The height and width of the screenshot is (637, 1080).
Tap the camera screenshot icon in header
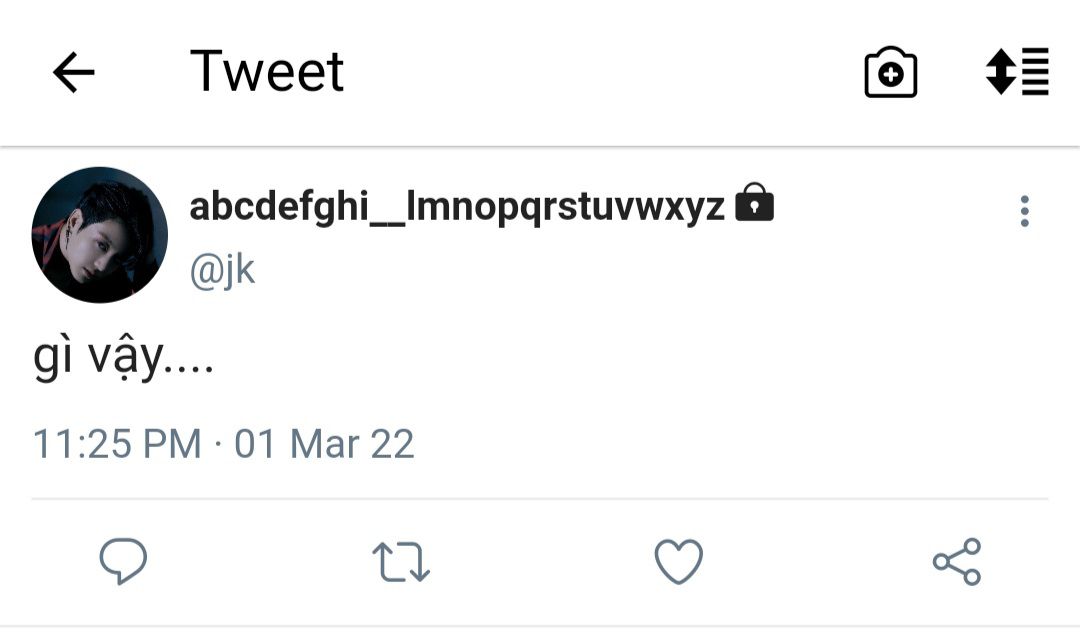pos(890,73)
